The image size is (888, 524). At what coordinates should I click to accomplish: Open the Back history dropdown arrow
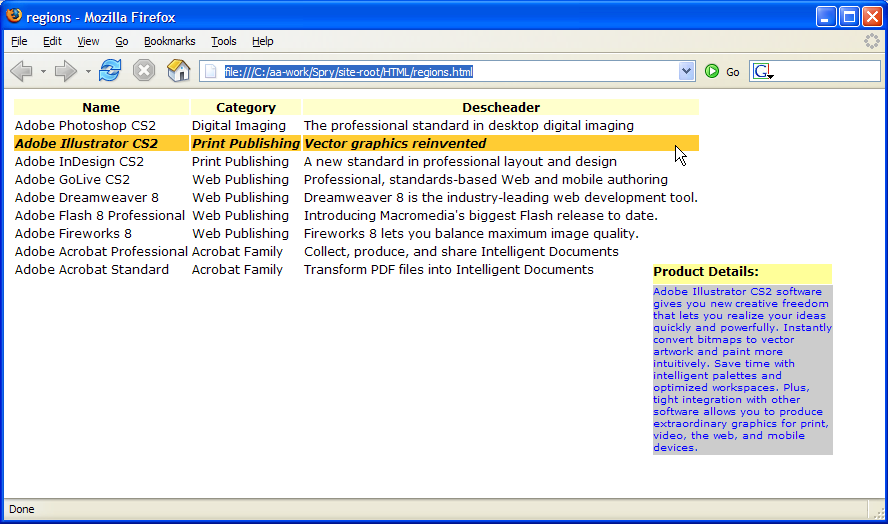point(43,71)
